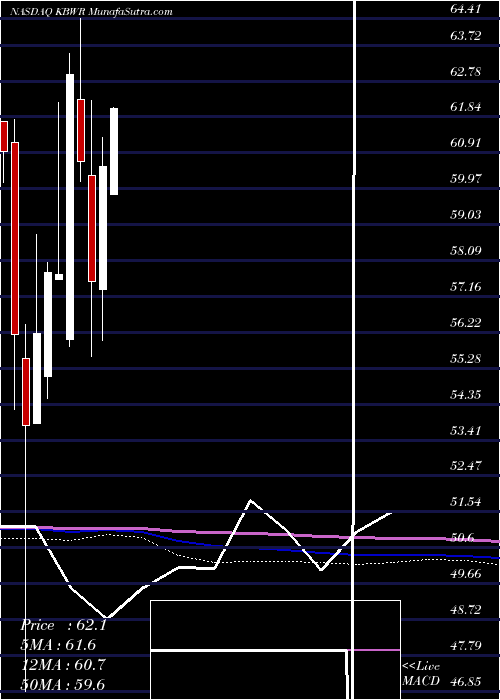Click the 60.91 price axis label
The width and height of the screenshot is (500, 700).
point(466,143)
